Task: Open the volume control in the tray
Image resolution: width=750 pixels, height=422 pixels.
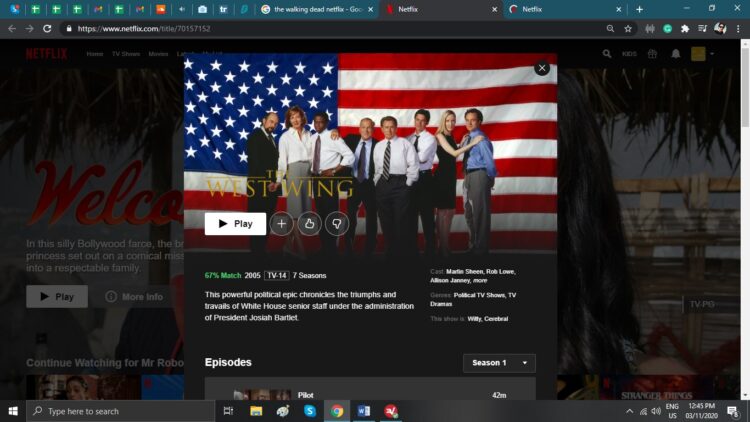Action: (656, 411)
